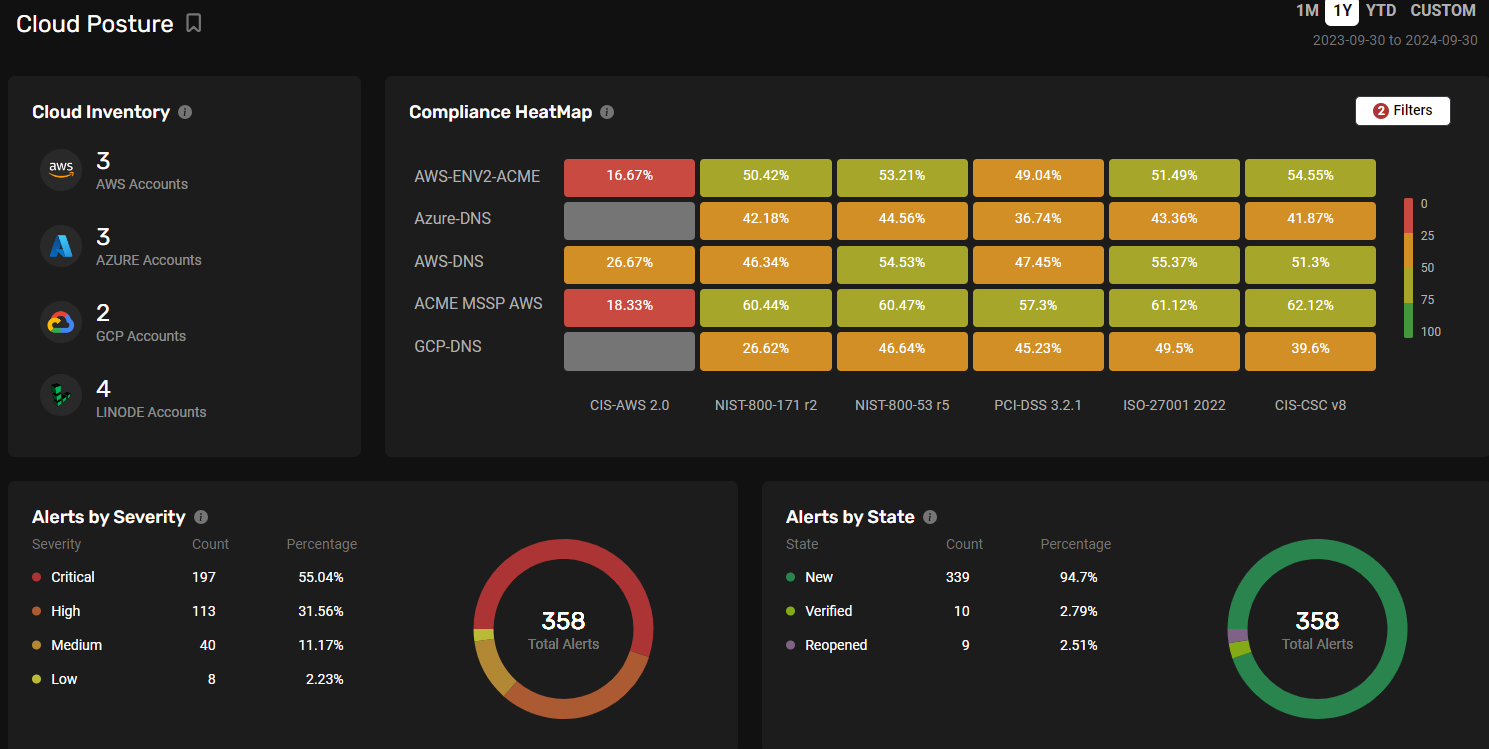Select the AWS accounts logo icon
The height and width of the screenshot is (749, 1489).
61,169
